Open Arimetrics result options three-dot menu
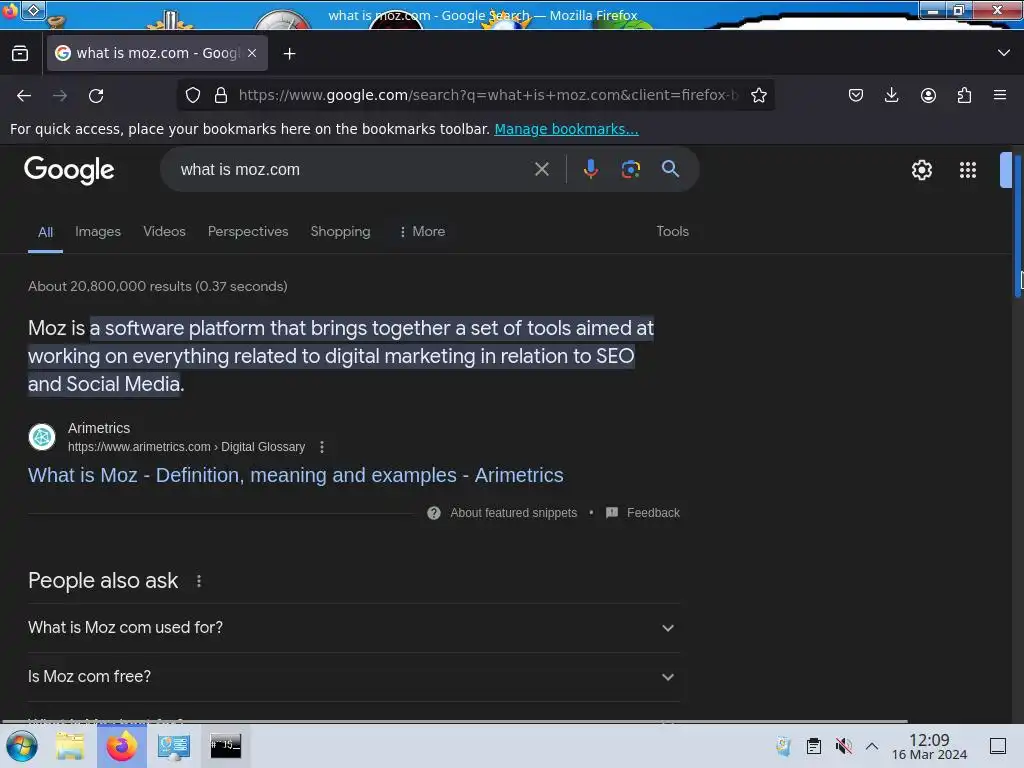Viewport: 1024px width, 768px height. pos(322,447)
